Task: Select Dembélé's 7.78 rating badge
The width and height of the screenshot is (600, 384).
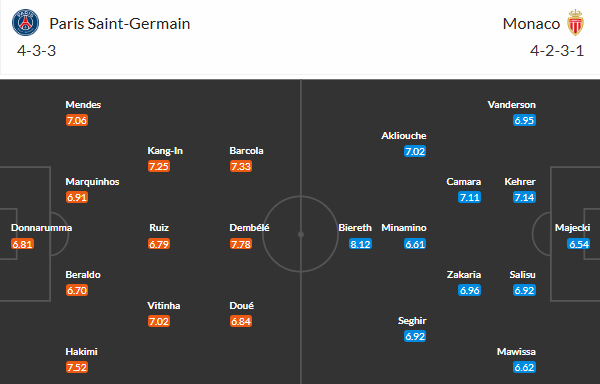Action: pos(241,244)
